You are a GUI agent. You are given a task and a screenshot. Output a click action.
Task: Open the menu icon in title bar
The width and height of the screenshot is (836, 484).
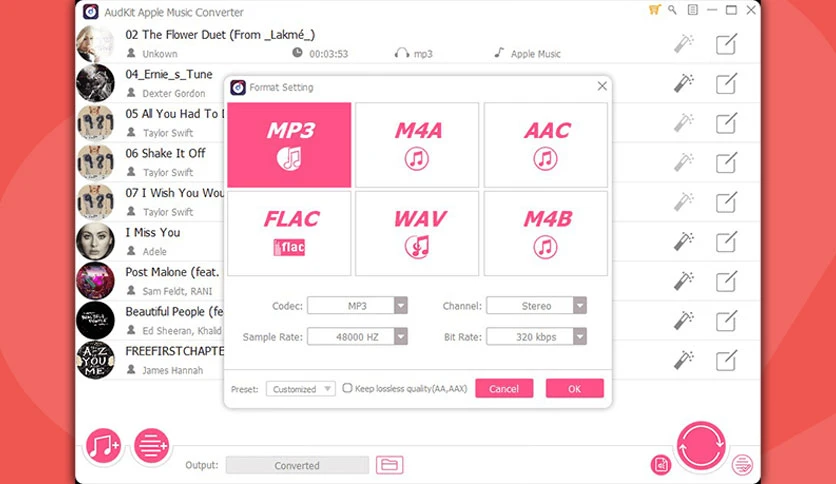(x=693, y=10)
